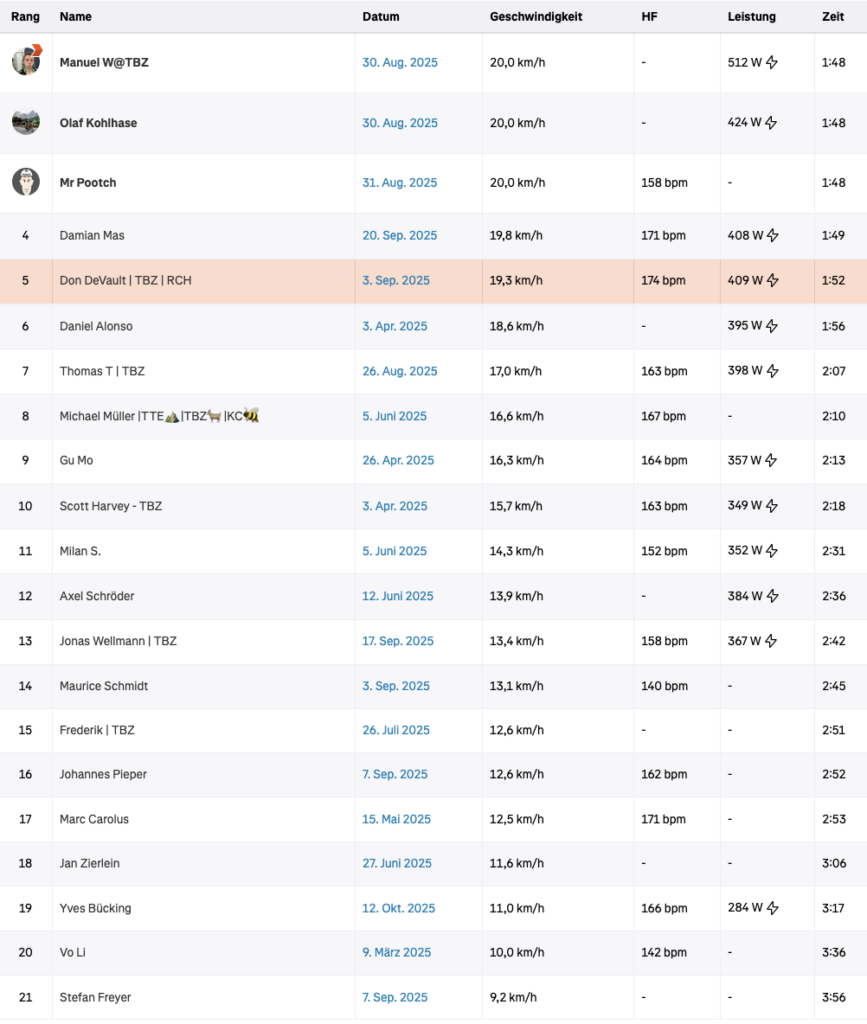Open Damian Mas's 20. Sep. 2025 activity
The height and width of the screenshot is (1024, 867).
pyautogui.click(x=400, y=236)
